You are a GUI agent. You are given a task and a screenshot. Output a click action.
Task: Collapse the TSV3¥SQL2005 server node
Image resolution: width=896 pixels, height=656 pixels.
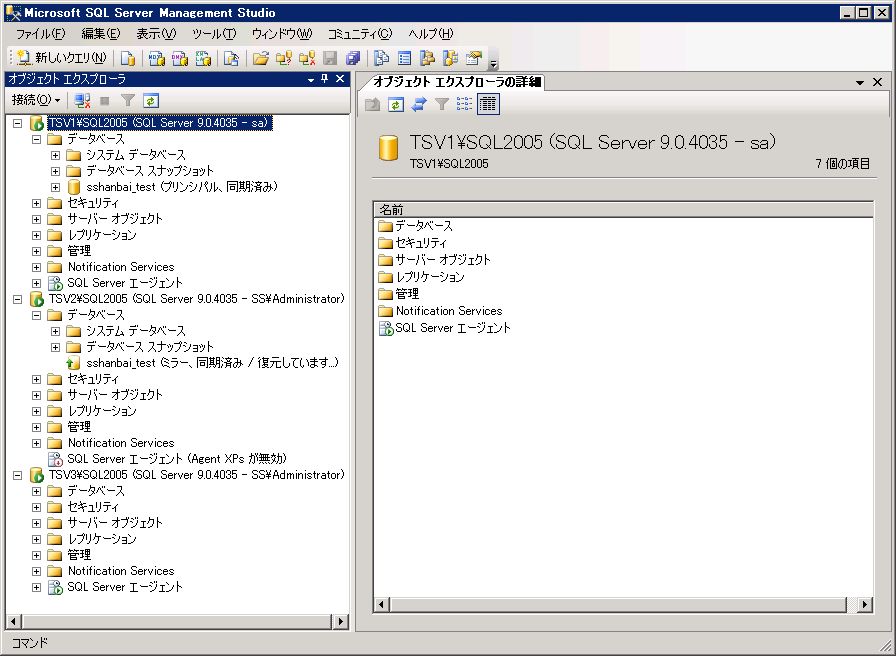click(18, 475)
